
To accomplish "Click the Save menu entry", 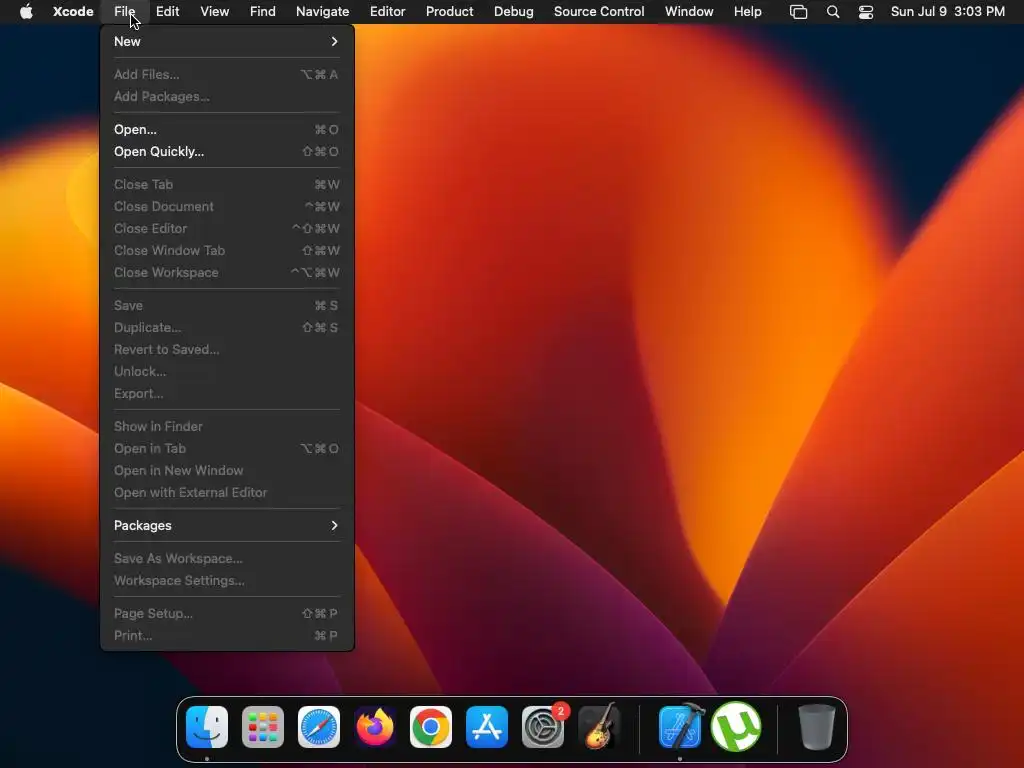I will pos(227,306).
